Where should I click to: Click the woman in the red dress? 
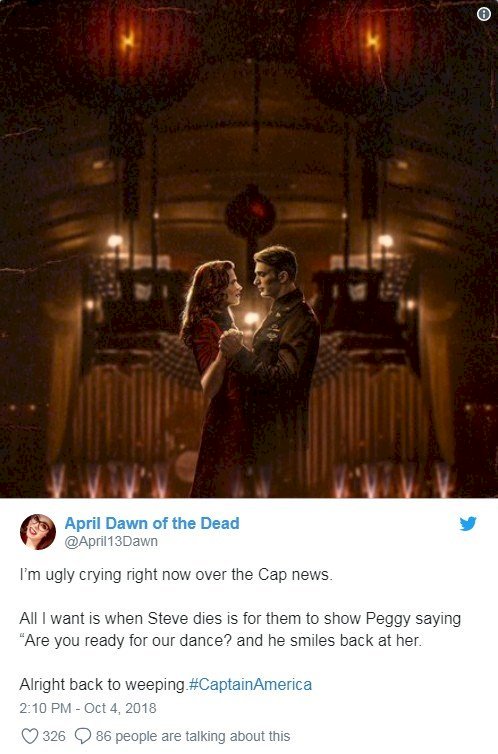tap(213, 375)
